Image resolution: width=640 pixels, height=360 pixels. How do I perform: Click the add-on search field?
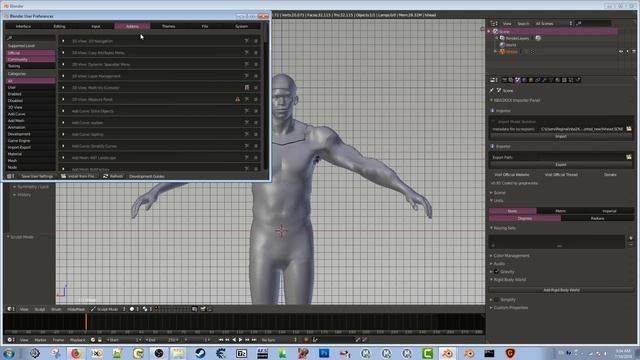pyautogui.click(x=31, y=38)
